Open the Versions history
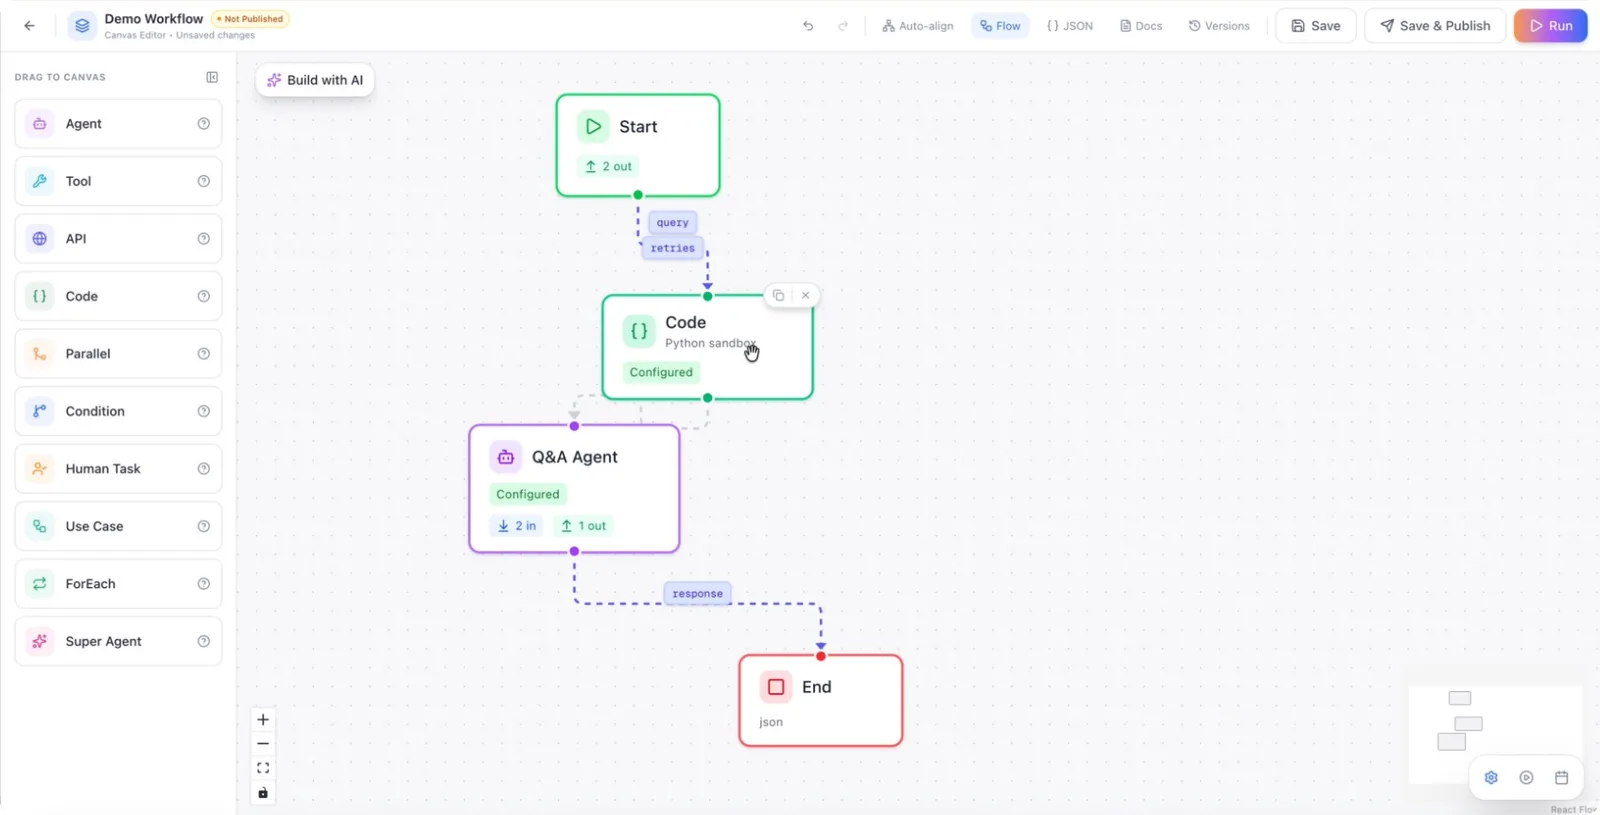Image resolution: width=1600 pixels, height=815 pixels. click(1219, 26)
